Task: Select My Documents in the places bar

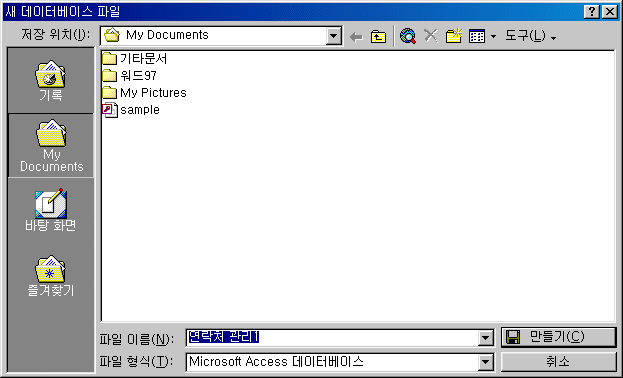Action: click(x=51, y=146)
